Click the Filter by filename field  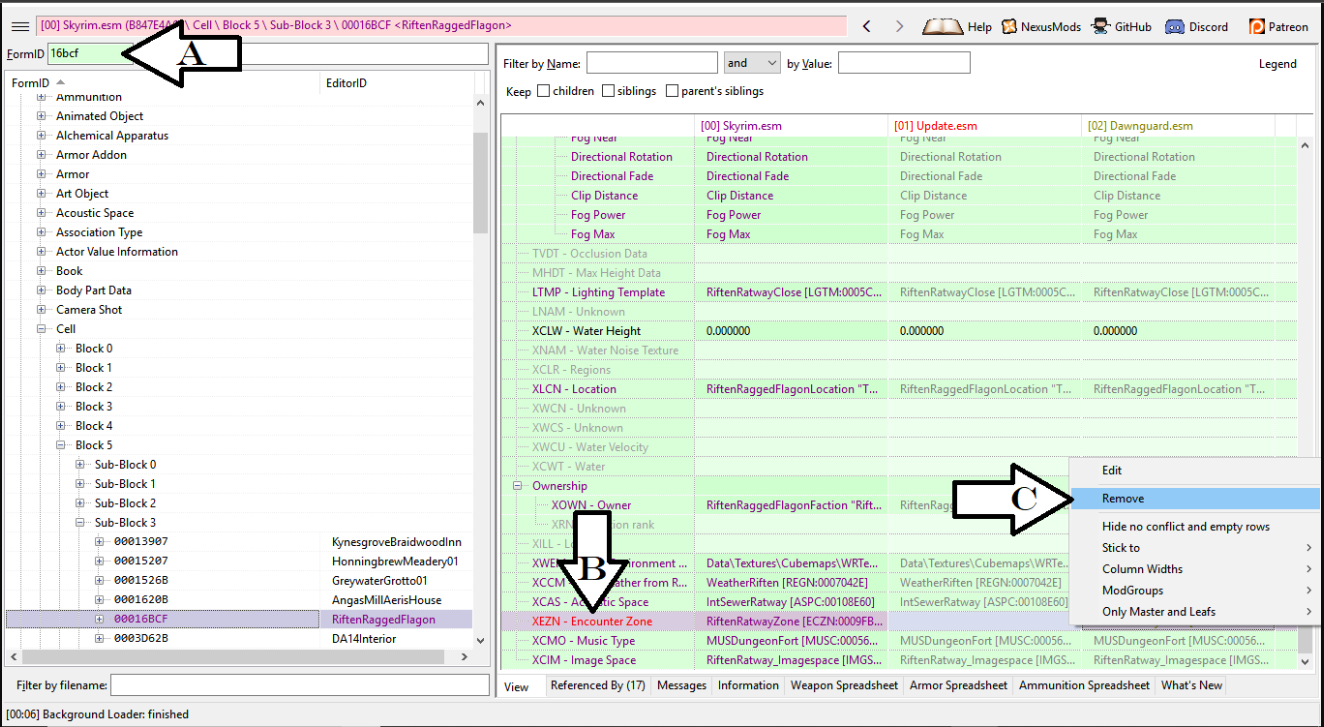tap(299, 685)
